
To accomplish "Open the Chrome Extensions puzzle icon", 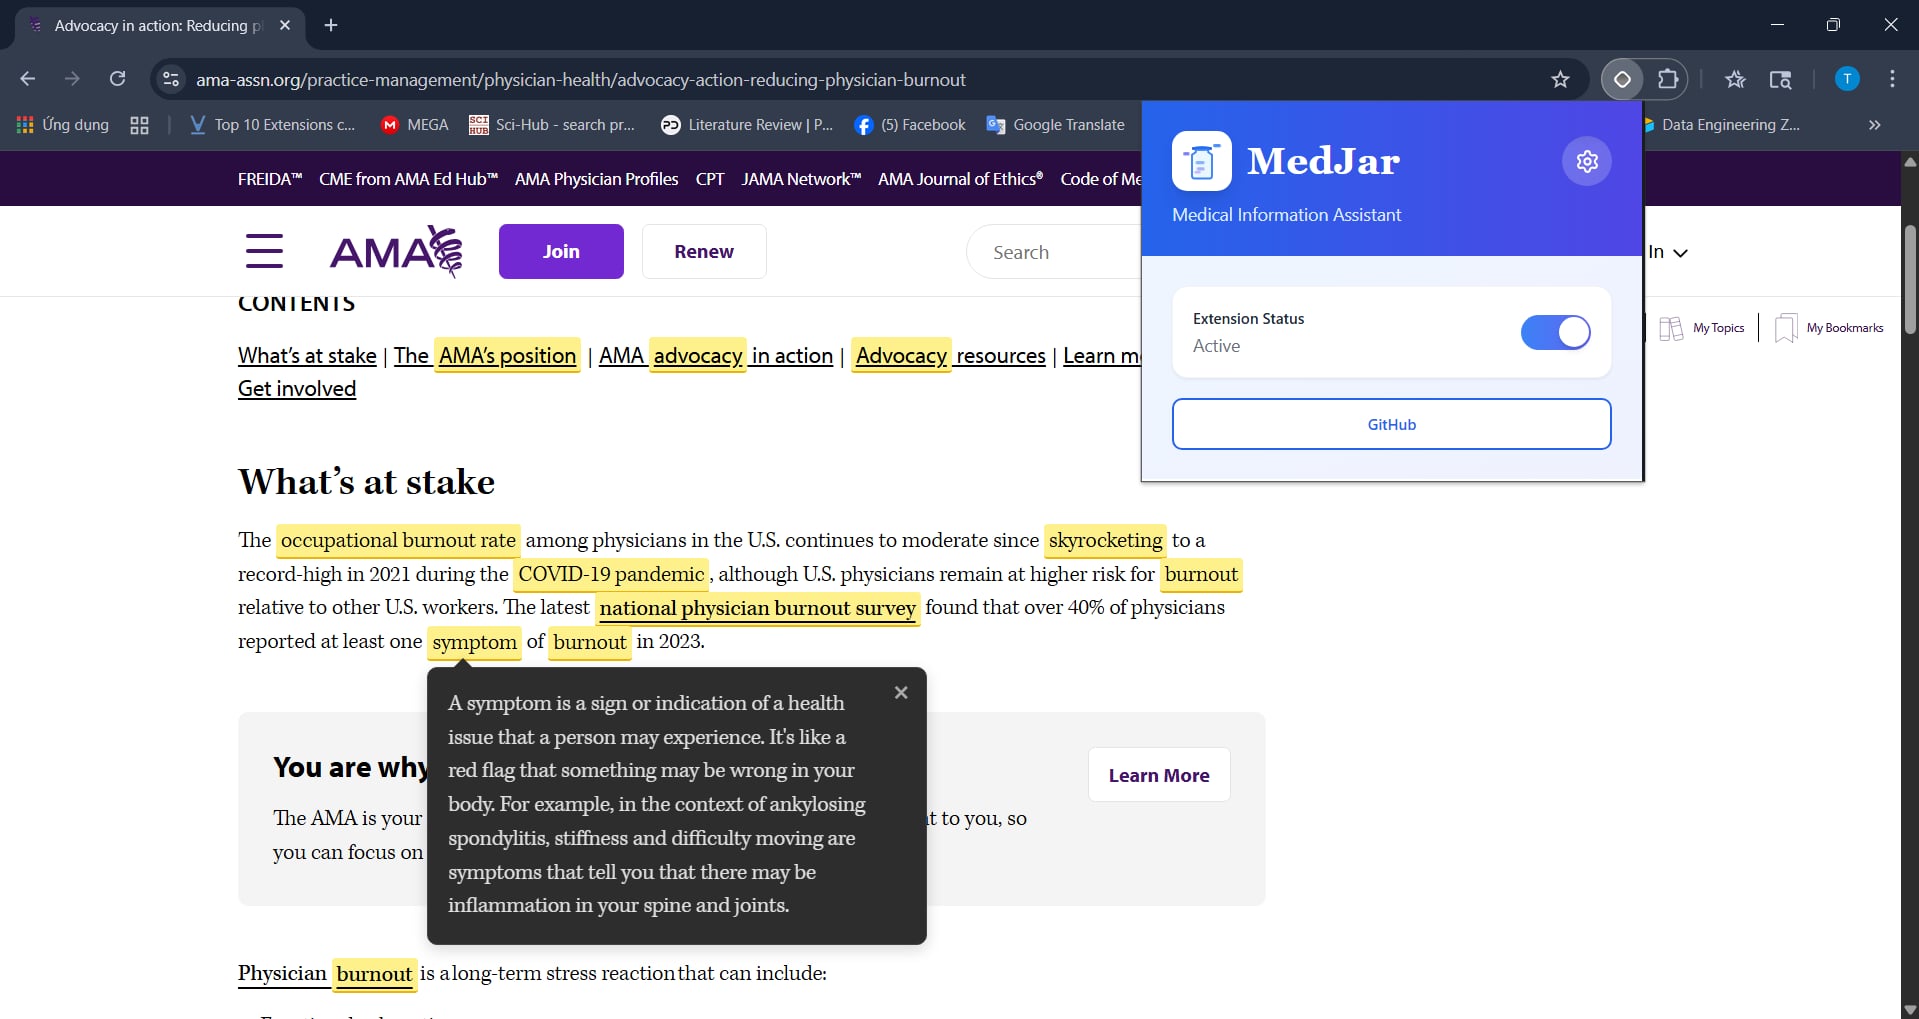I will point(1667,79).
